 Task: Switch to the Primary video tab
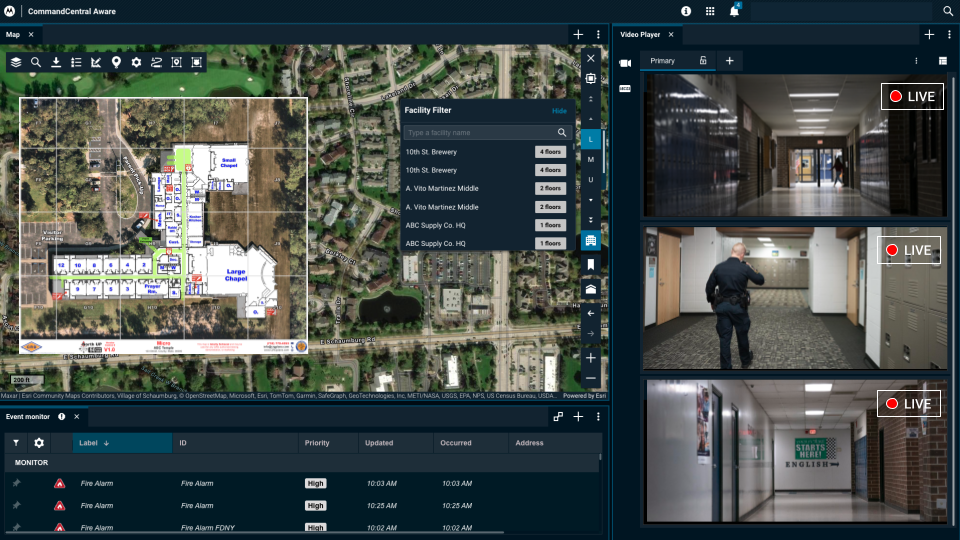tap(663, 61)
